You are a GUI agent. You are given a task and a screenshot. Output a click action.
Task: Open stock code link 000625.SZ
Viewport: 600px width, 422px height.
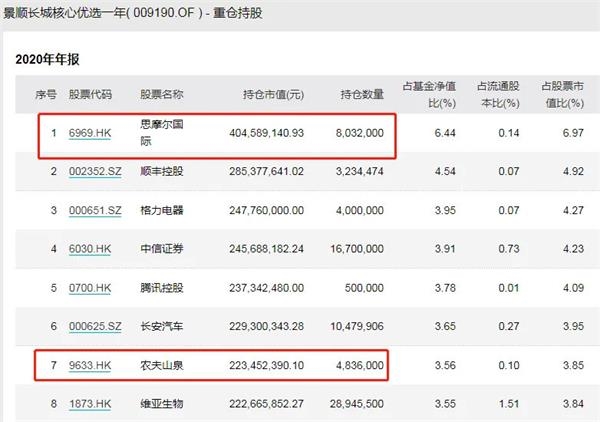pyautogui.click(x=95, y=326)
